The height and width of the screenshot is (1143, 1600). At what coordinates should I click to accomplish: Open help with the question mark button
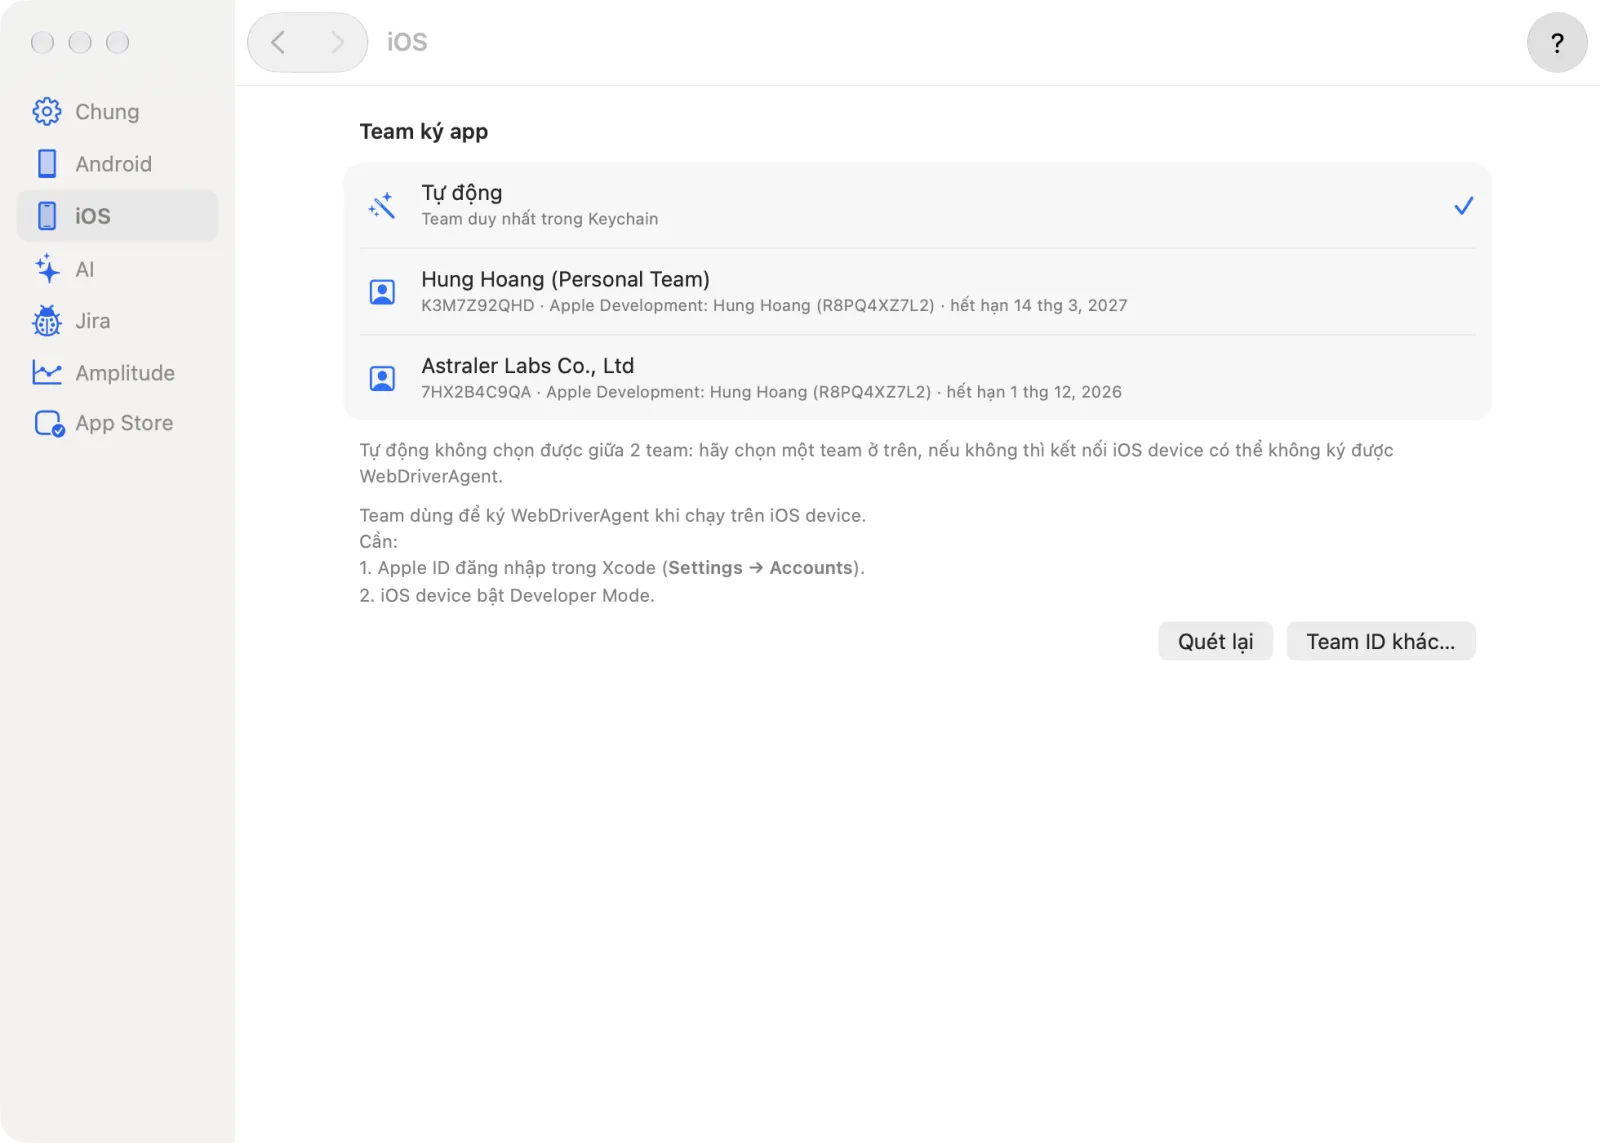[x=1557, y=43]
